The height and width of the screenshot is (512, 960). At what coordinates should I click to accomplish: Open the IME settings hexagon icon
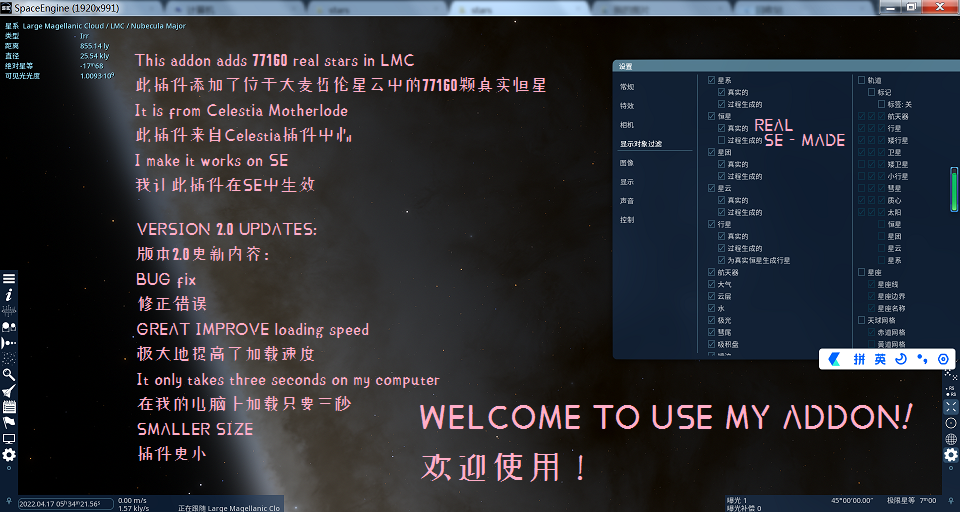click(x=943, y=359)
